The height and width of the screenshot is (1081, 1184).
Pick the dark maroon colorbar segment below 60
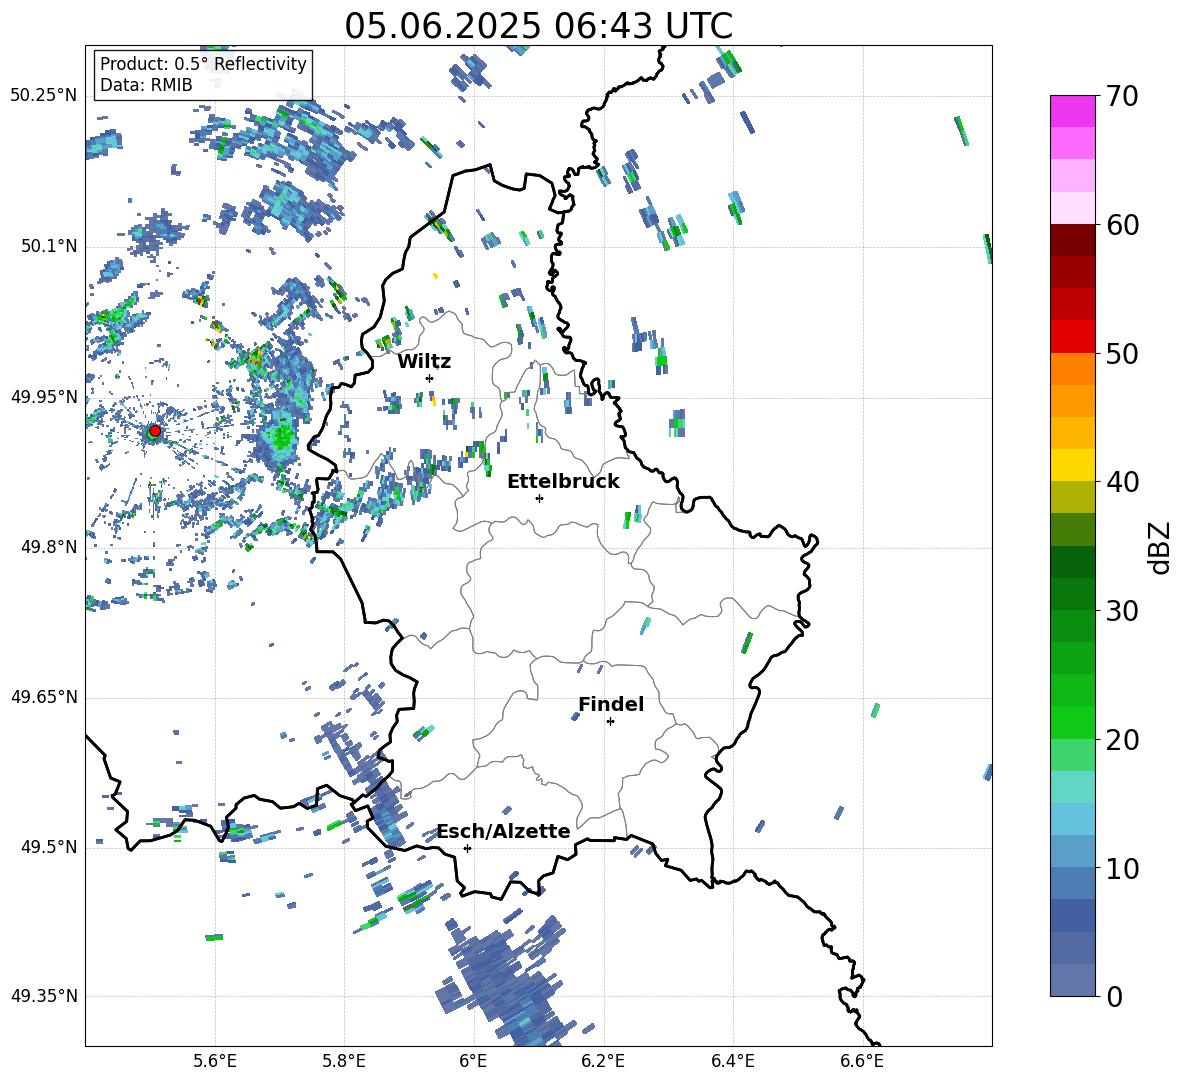click(1072, 240)
